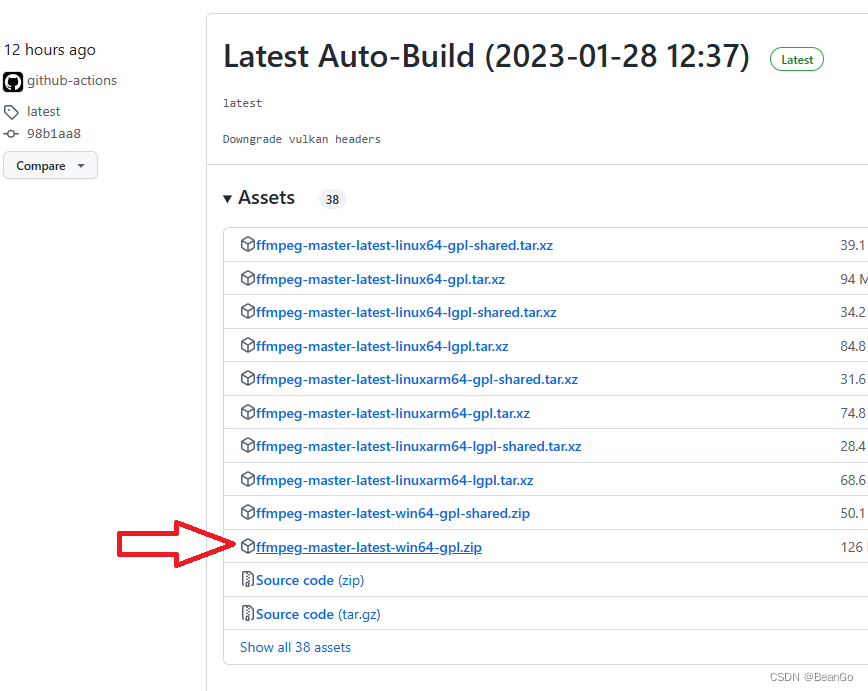Download ffmpeg-master-latest-win64-gpl.zip
Viewport: 868px width, 691px height.
369,547
